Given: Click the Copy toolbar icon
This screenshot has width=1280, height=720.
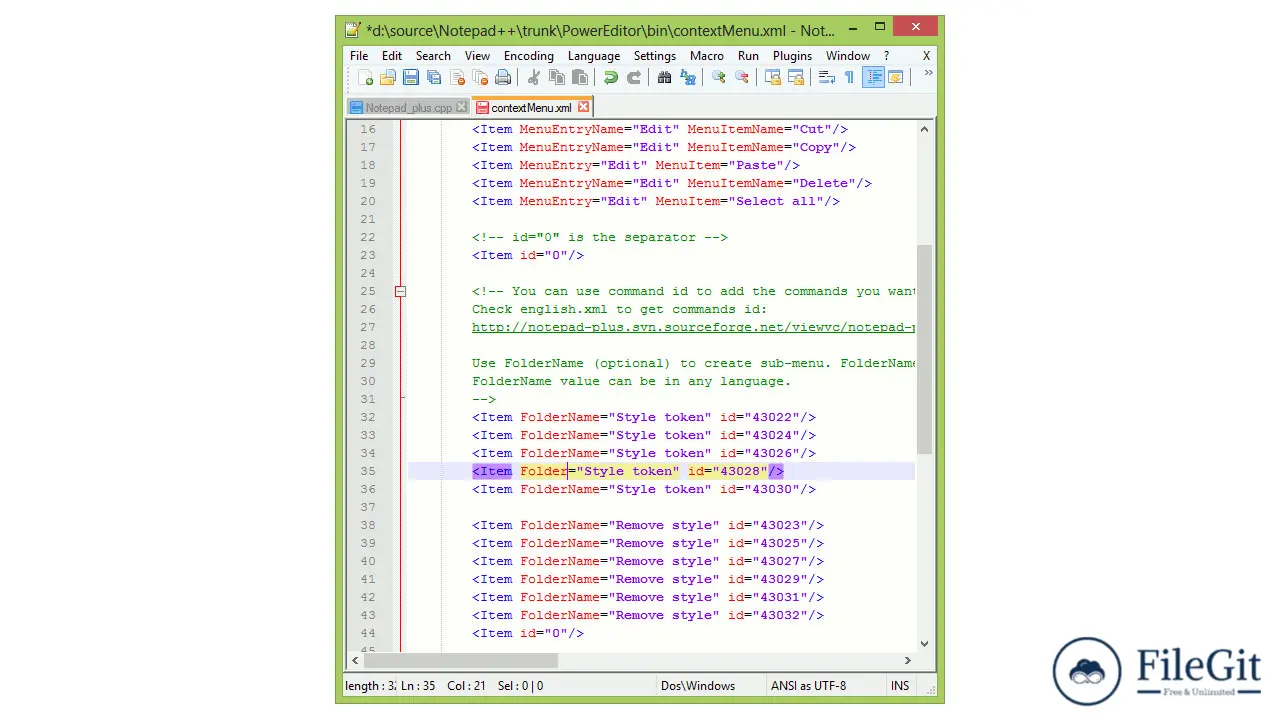Looking at the screenshot, I should 557,77.
